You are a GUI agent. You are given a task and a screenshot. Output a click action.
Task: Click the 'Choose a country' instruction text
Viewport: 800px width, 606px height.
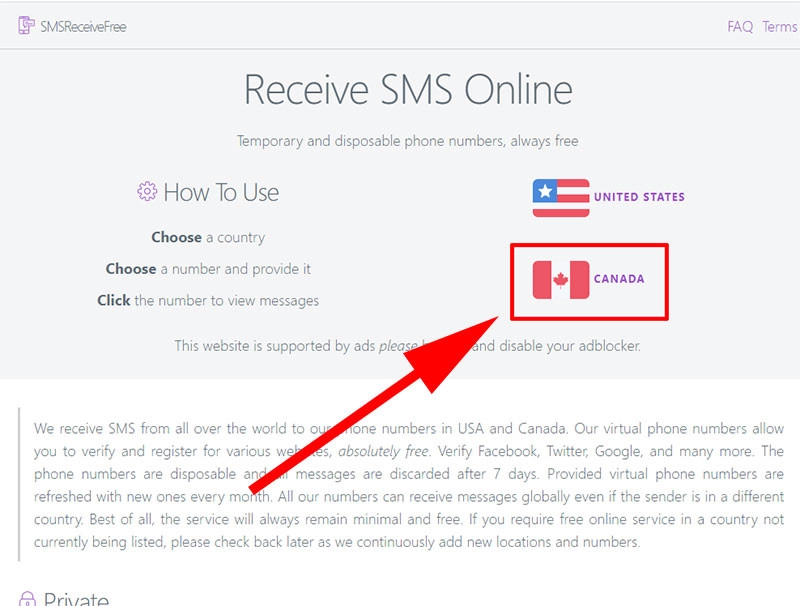click(208, 238)
